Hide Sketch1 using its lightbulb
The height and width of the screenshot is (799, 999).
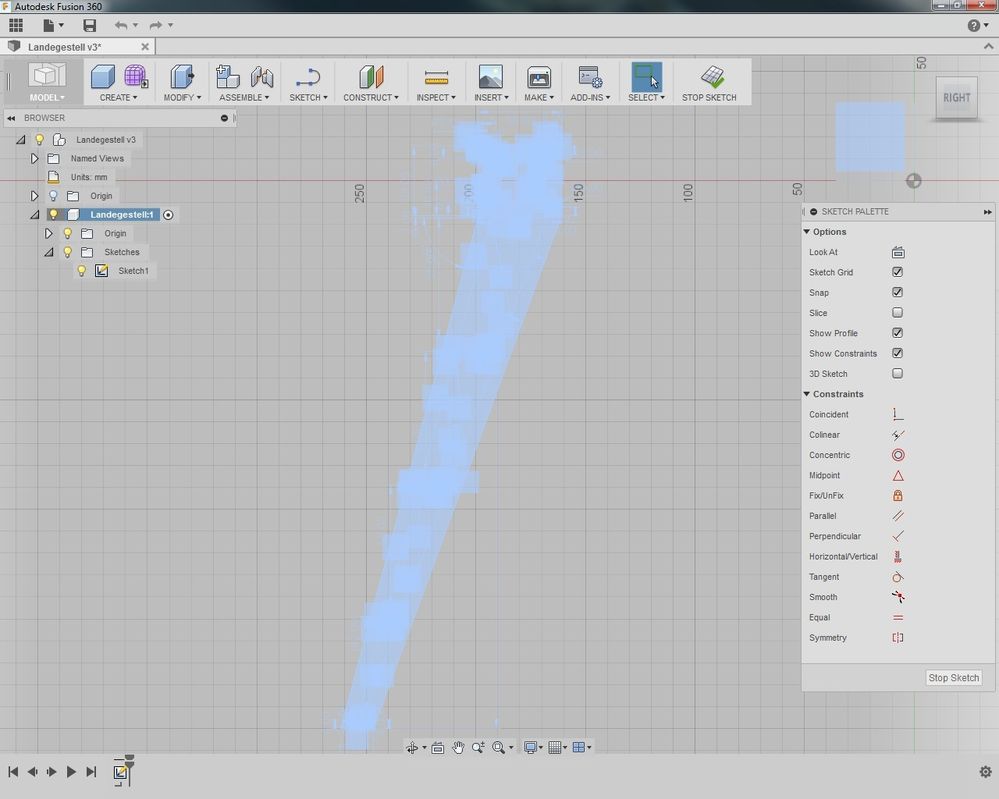(82, 271)
